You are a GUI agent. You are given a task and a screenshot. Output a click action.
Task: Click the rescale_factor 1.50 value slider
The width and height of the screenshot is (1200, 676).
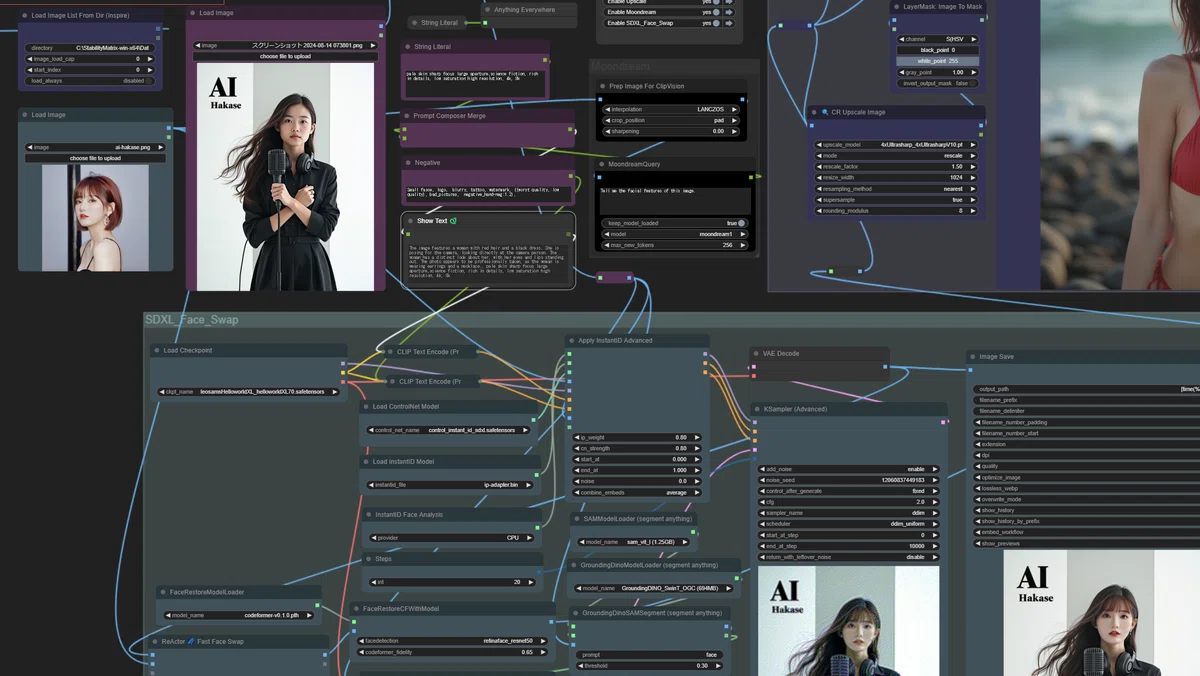[896, 167]
